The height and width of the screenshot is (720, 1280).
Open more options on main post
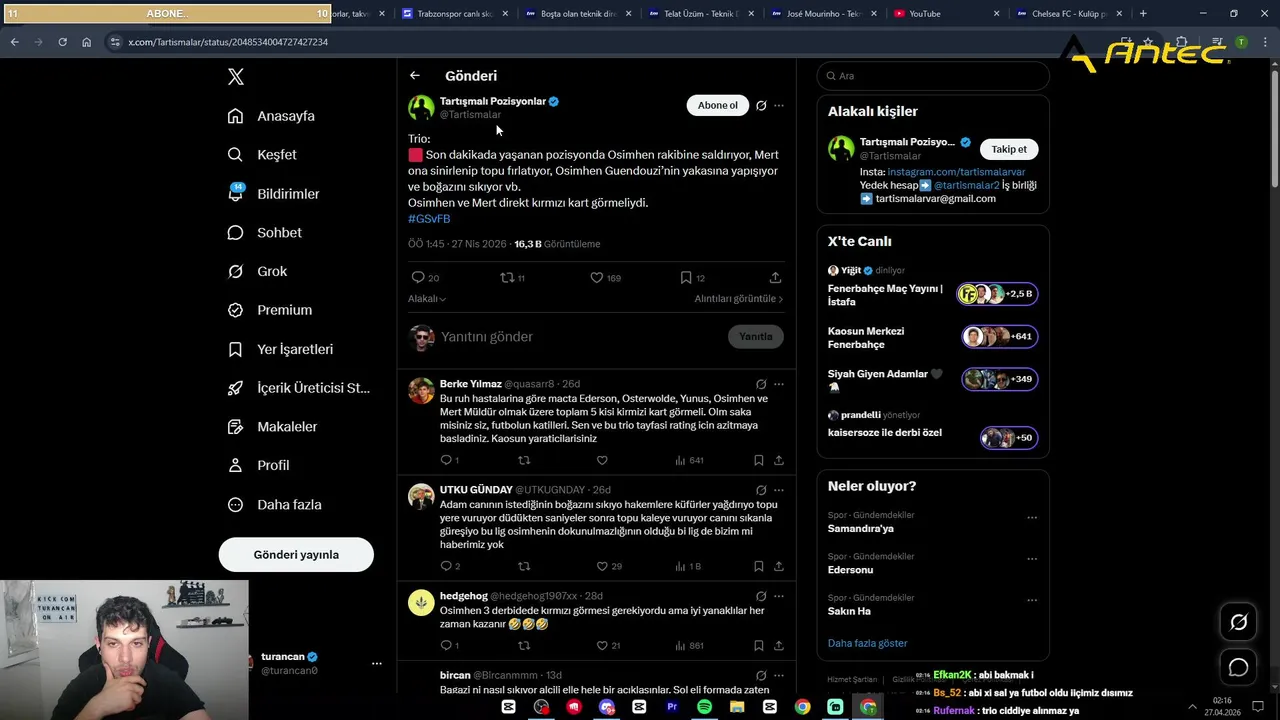pos(779,105)
